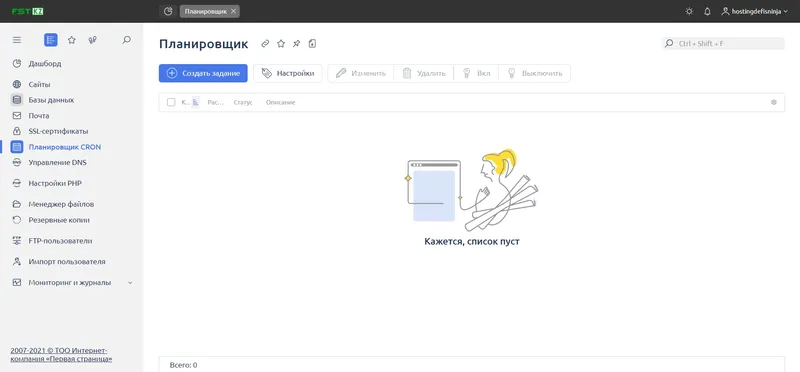
Task: Open Резервные копии
Action: tap(59, 220)
